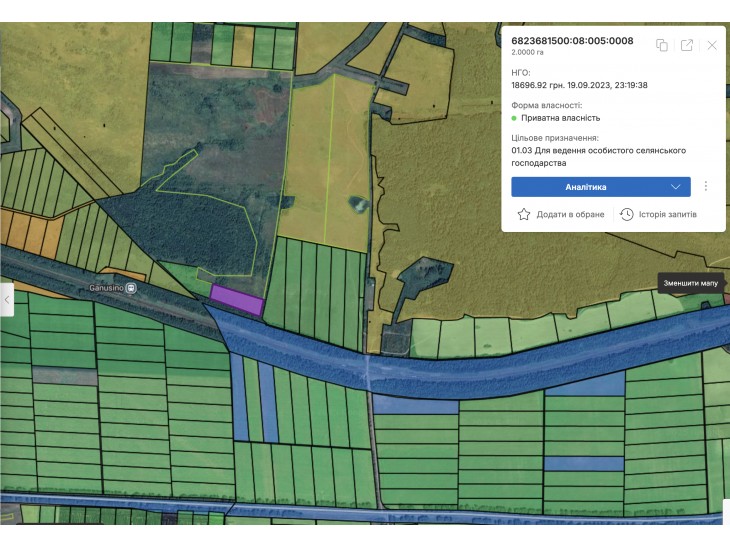Click the star icon beside Додати в обране
This screenshot has height=547, width=730.
[x=524, y=214]
